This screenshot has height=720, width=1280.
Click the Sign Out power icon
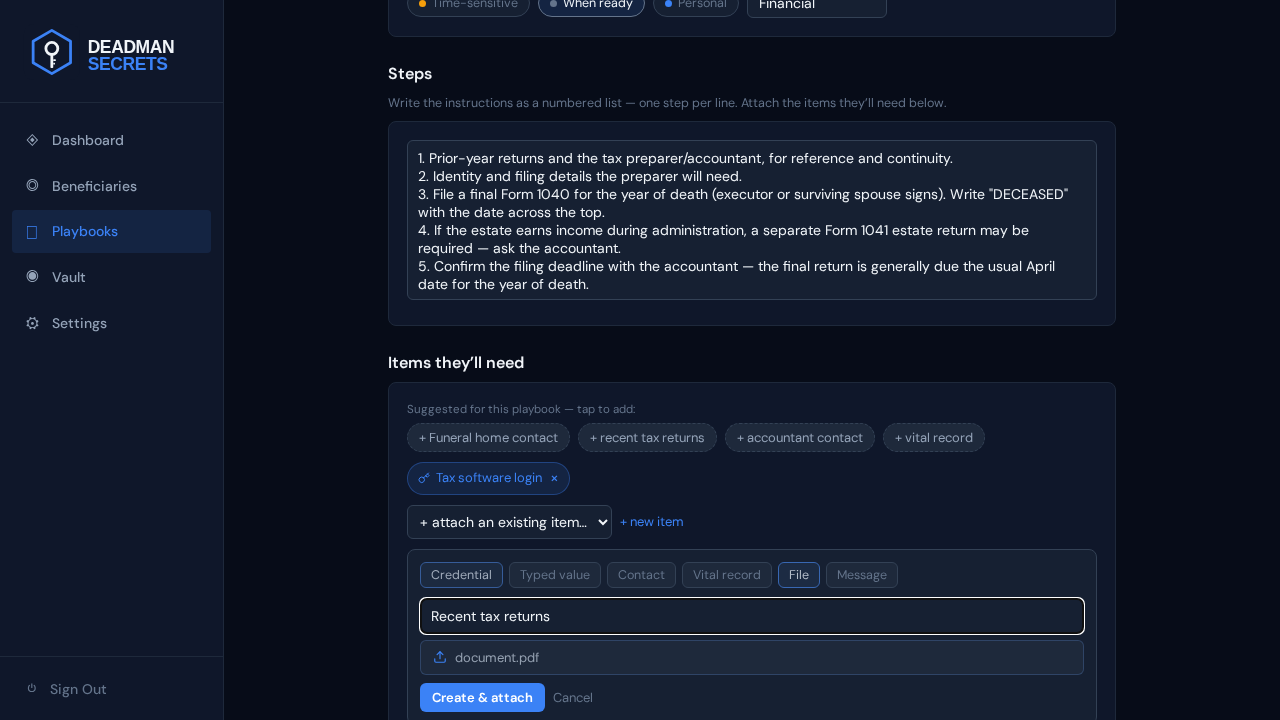click(32, 688)
